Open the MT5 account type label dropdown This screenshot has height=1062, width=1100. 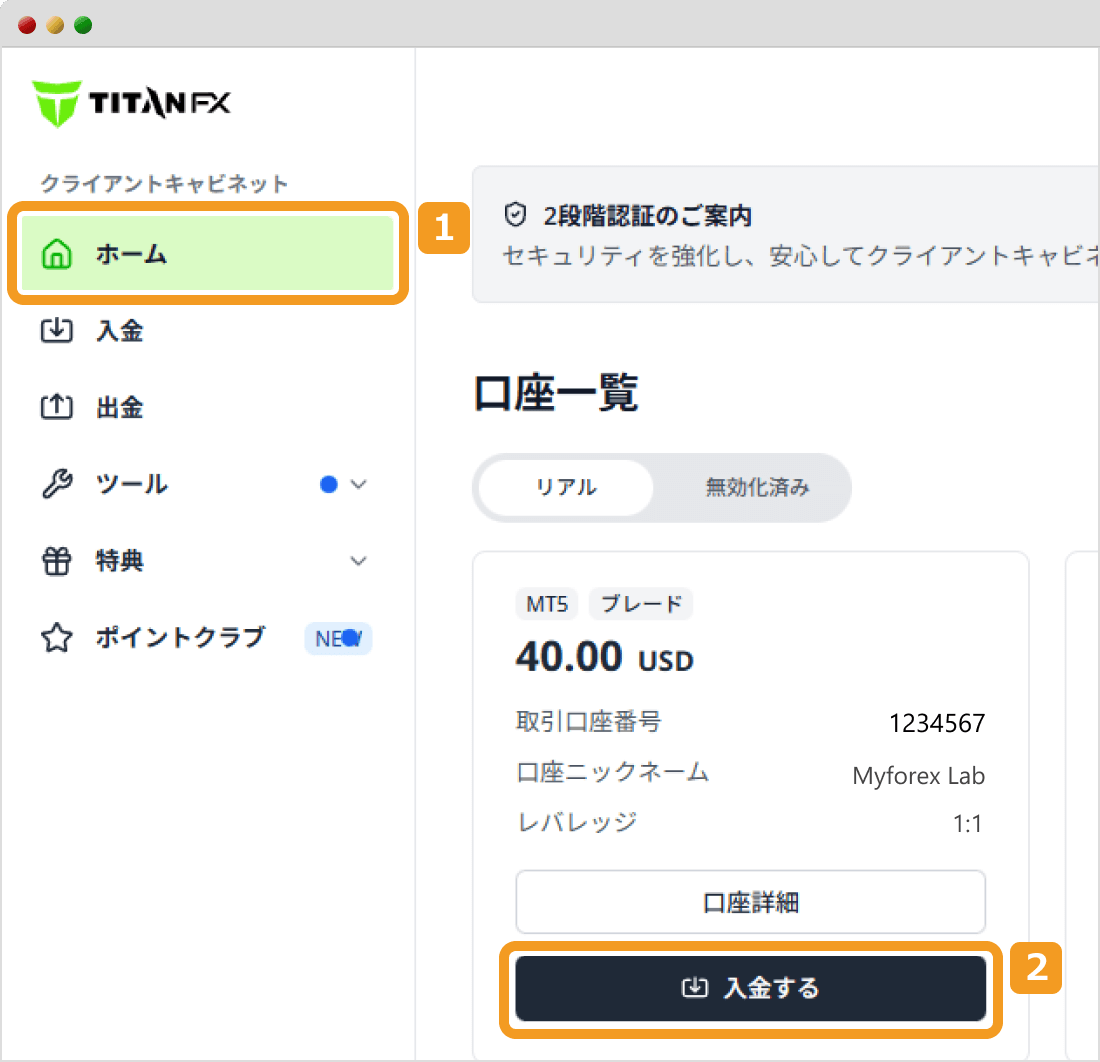(x=546, y=604)
